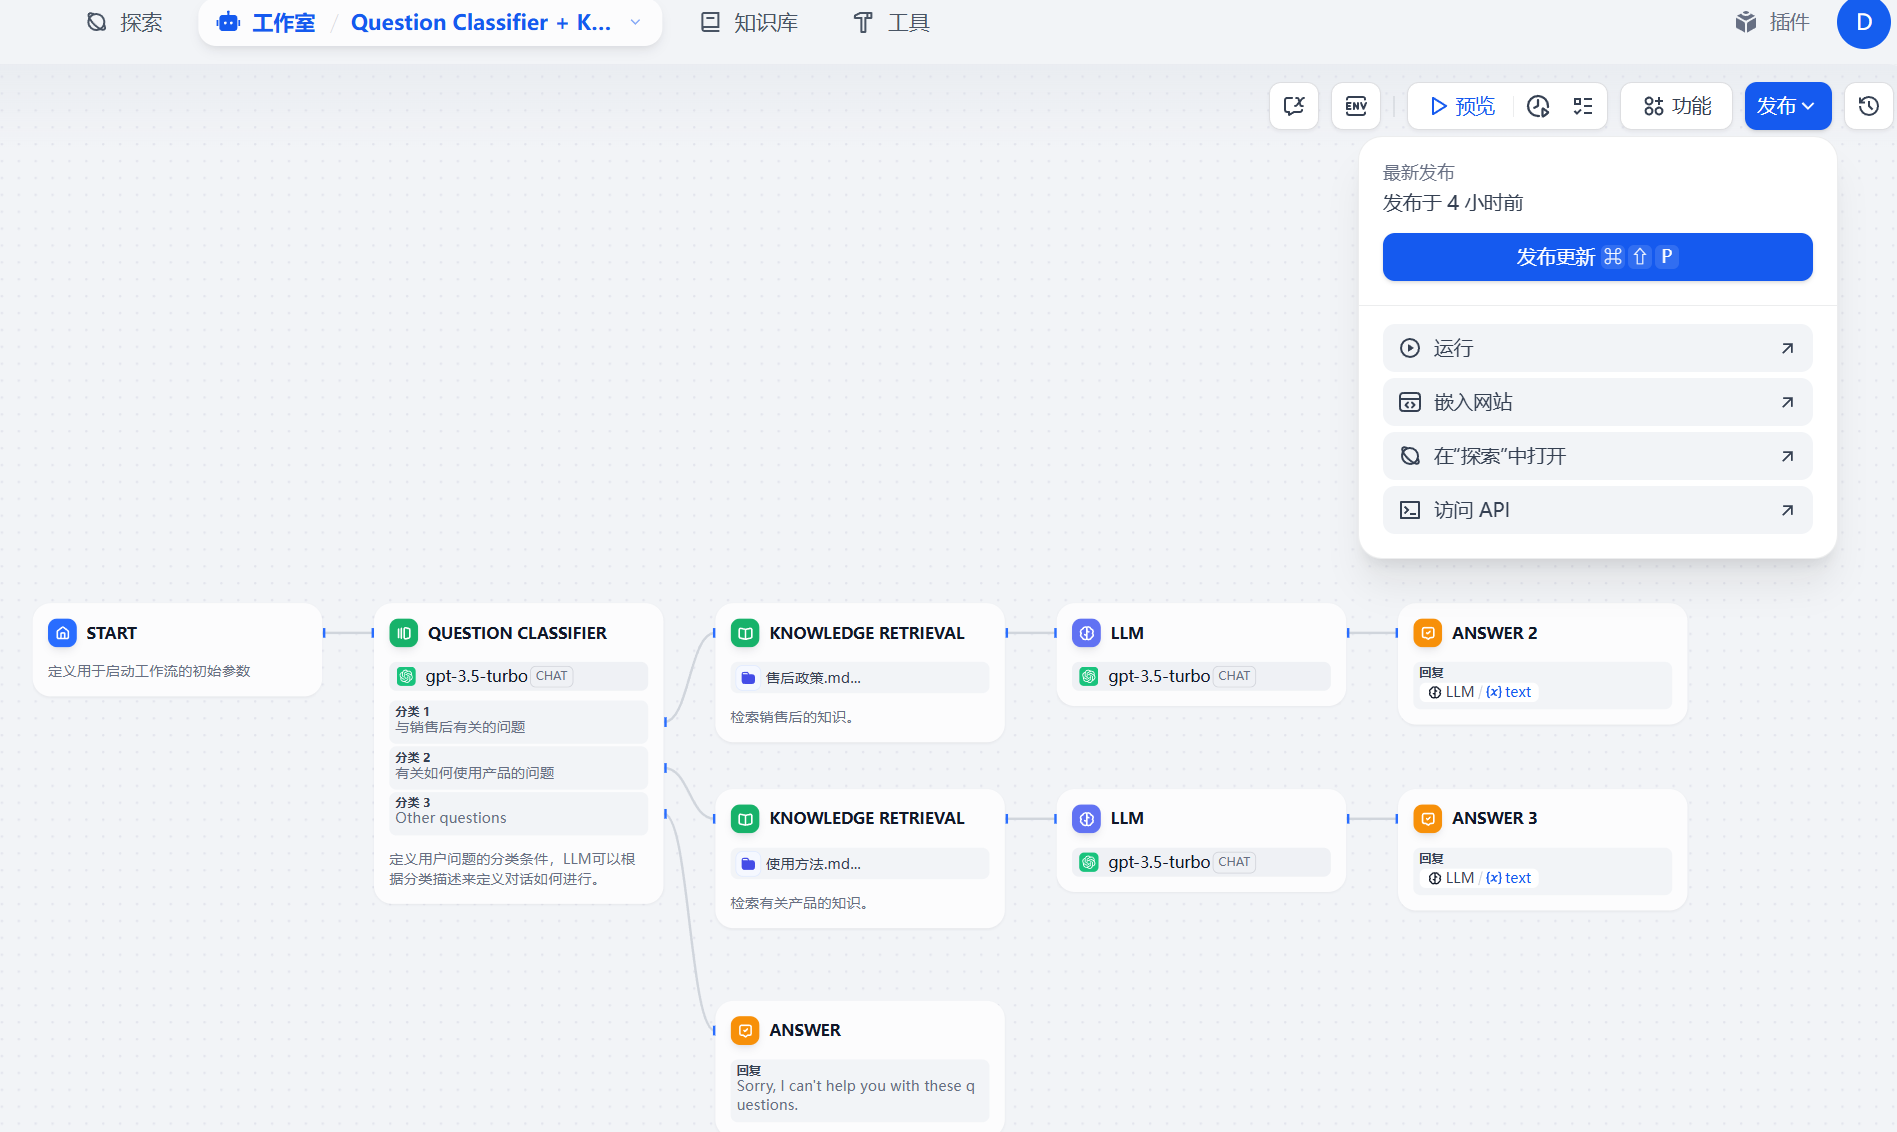
Task: Click the 插件 cube icon
Action: coord(1746,22)
